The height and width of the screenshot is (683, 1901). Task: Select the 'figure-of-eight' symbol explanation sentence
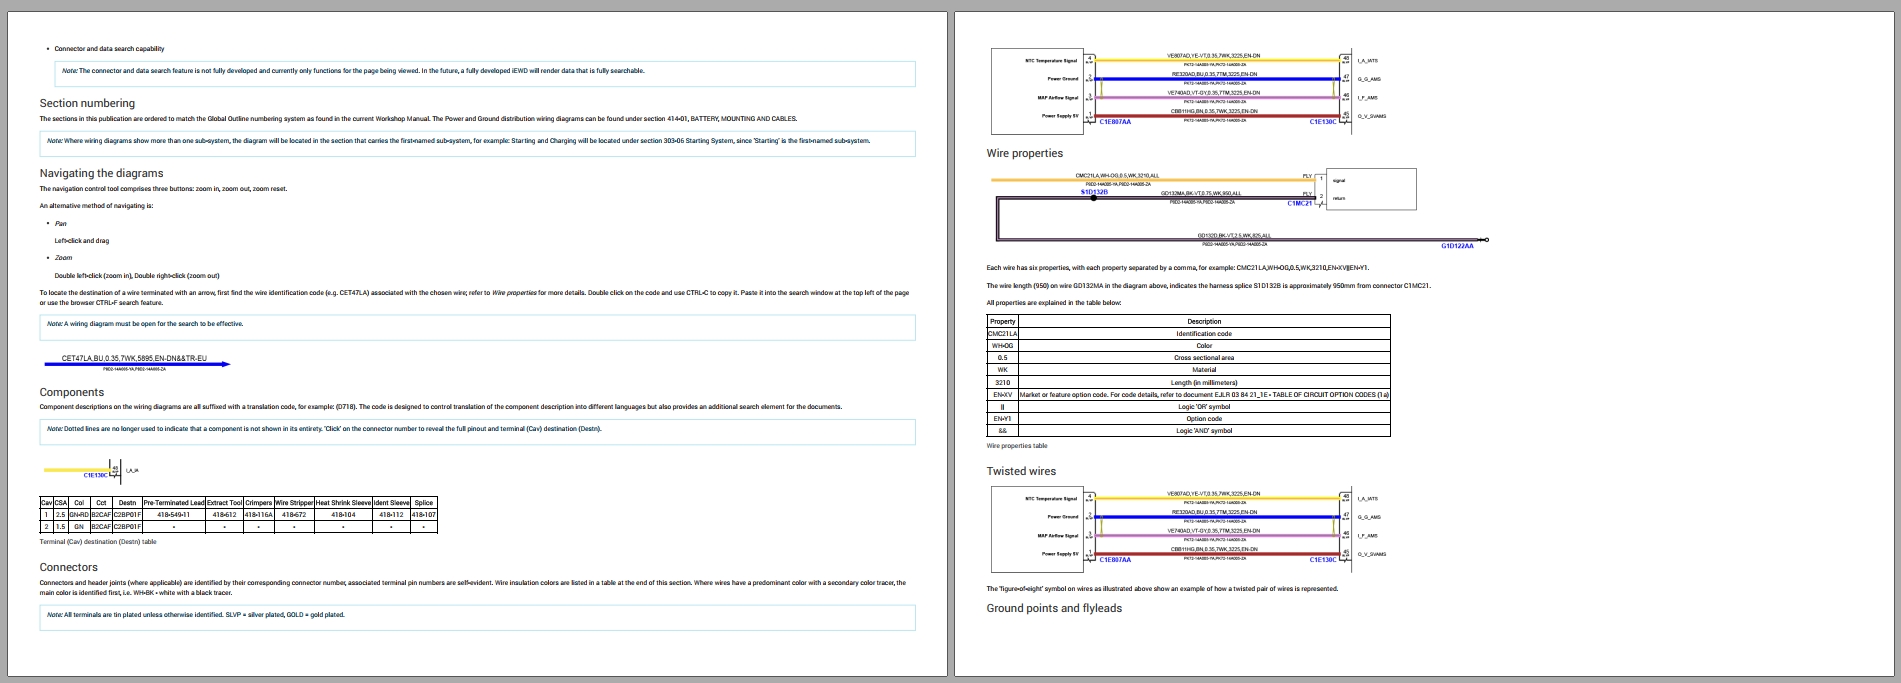1162,588
